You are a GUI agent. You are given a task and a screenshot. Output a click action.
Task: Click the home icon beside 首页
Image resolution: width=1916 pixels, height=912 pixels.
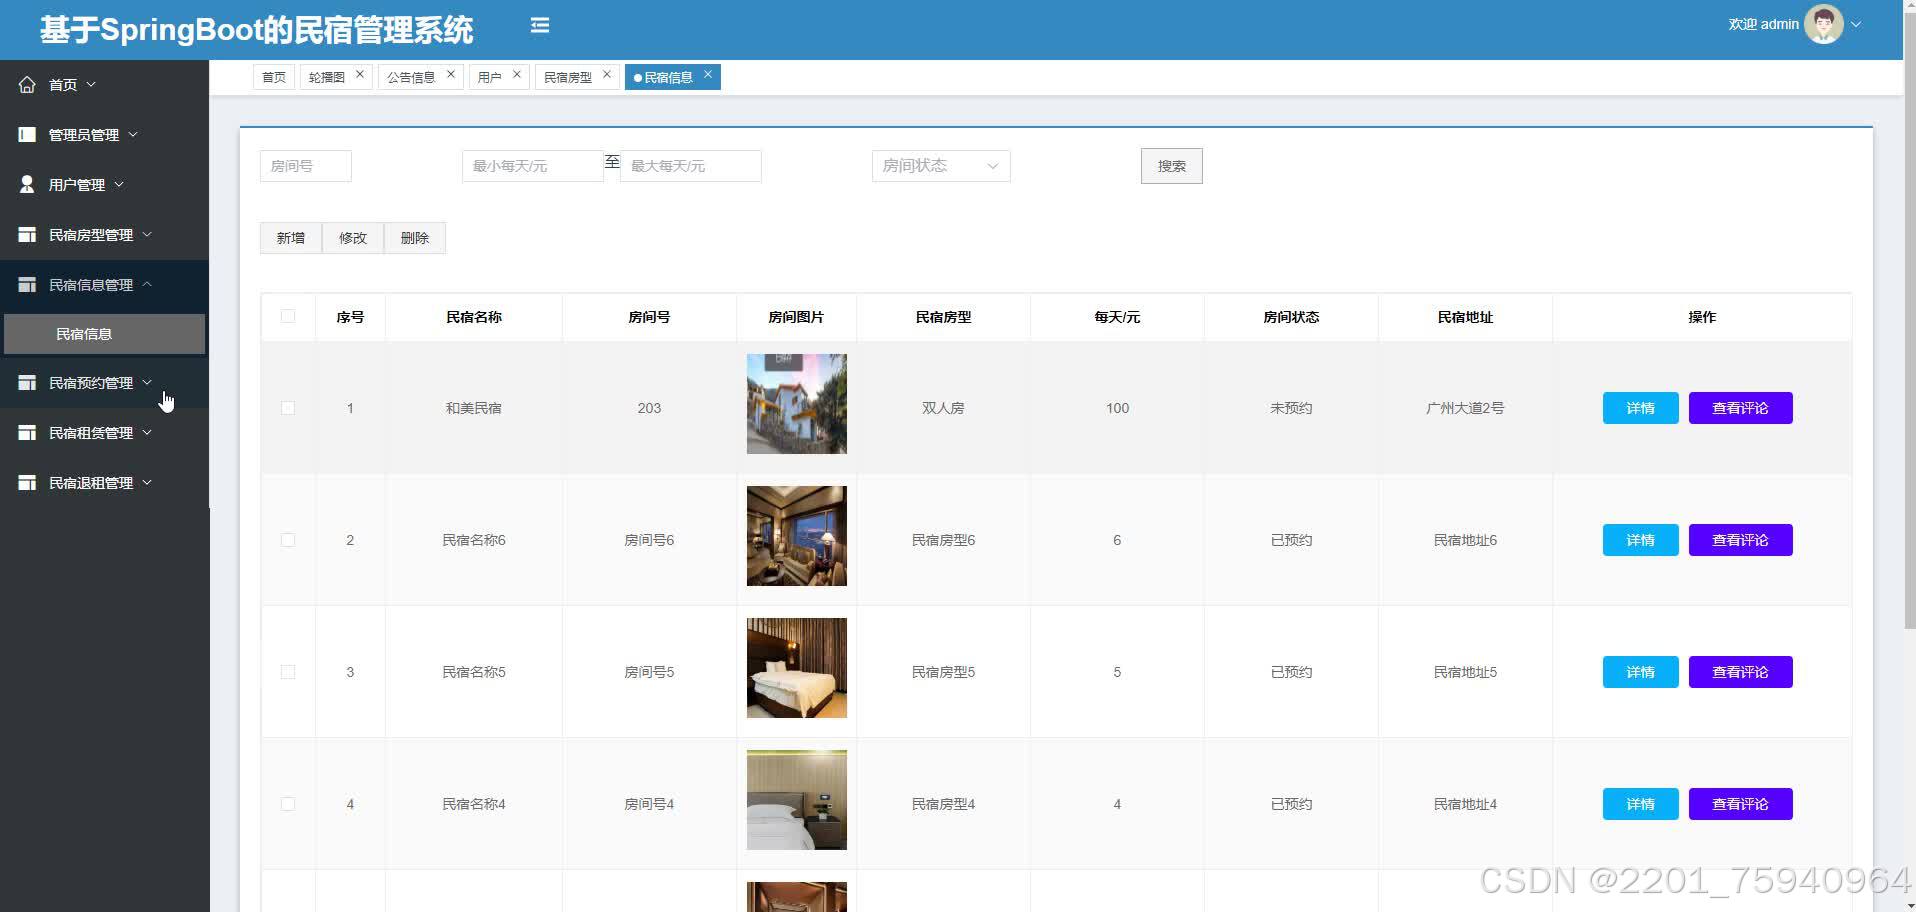tap(27, 85)
